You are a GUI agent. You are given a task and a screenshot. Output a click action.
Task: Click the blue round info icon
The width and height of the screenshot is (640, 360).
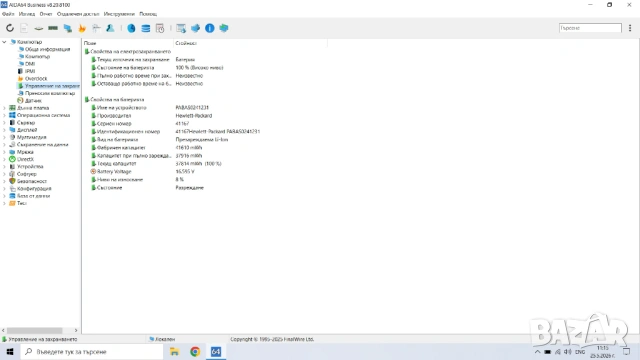[x=210, y=28]
